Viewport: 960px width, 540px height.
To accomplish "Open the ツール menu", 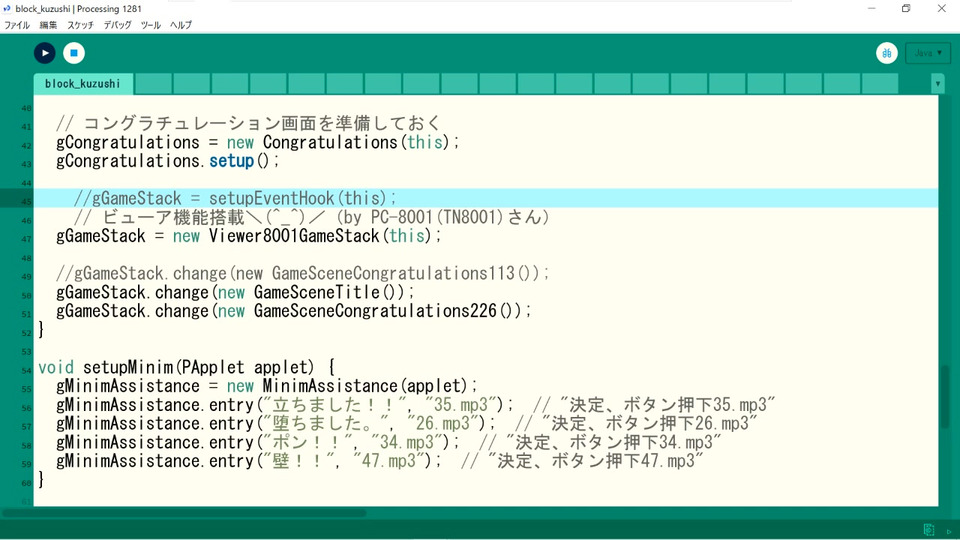I will (151, 25).
